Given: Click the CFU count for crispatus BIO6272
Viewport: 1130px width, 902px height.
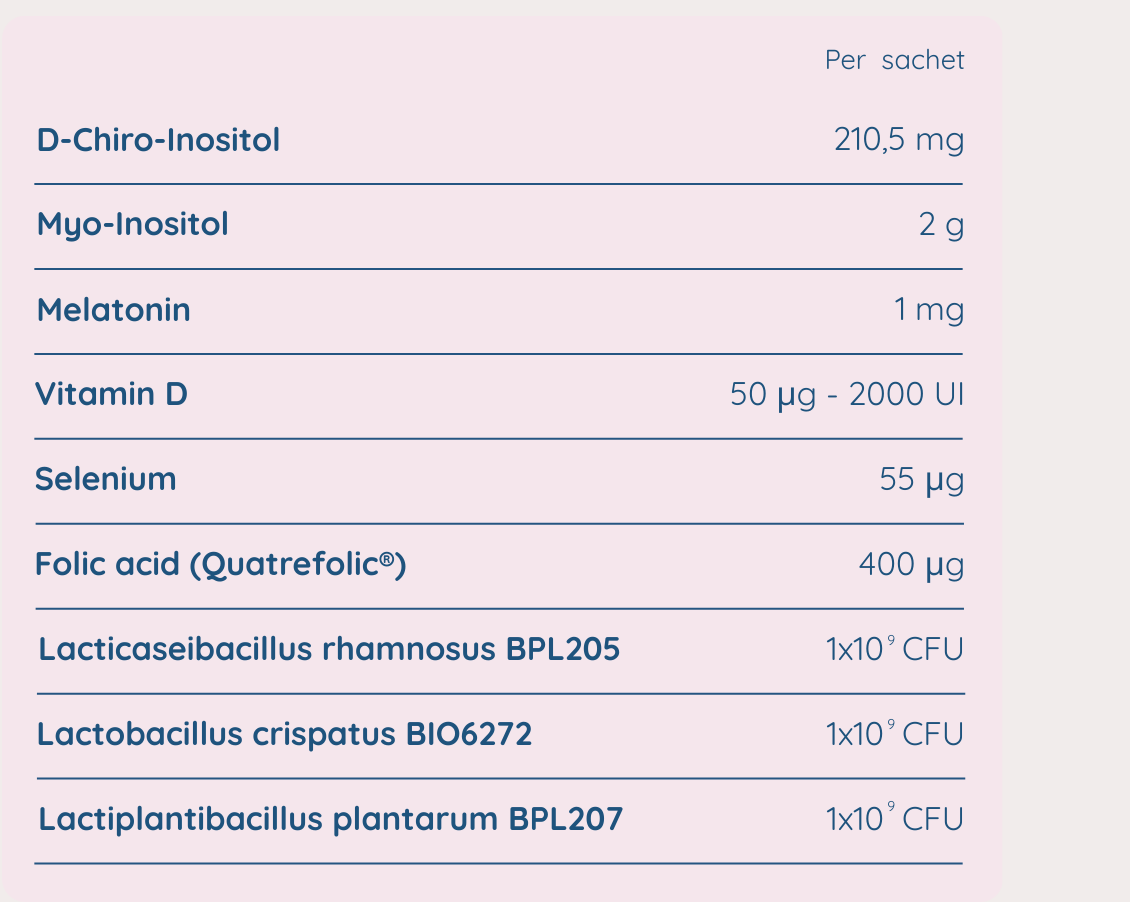Looking at the screenshot, I should 894,735.
